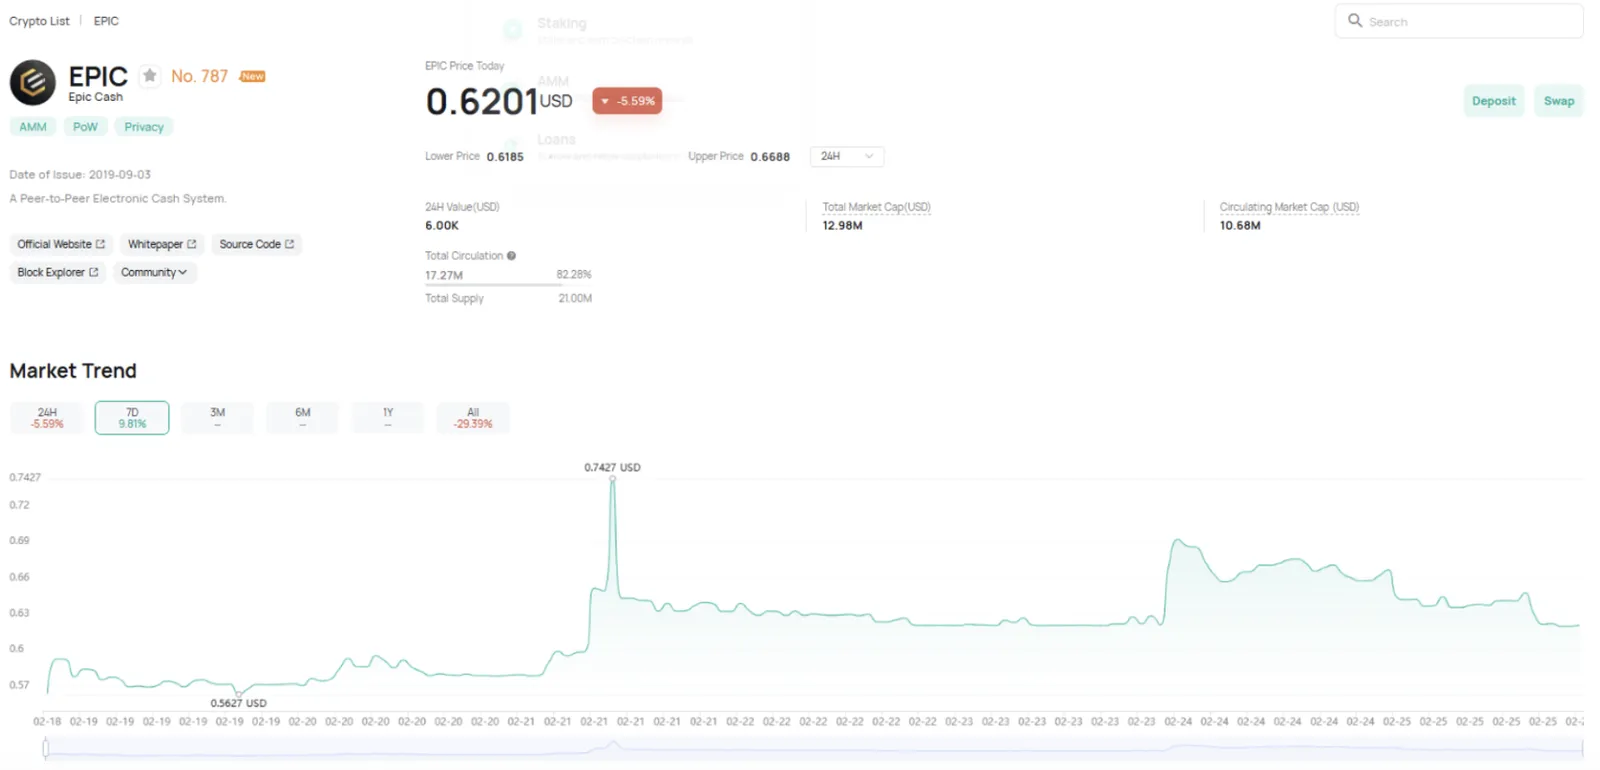
Task: Click the No. 787 rank text
Action: tap(199, 76)
